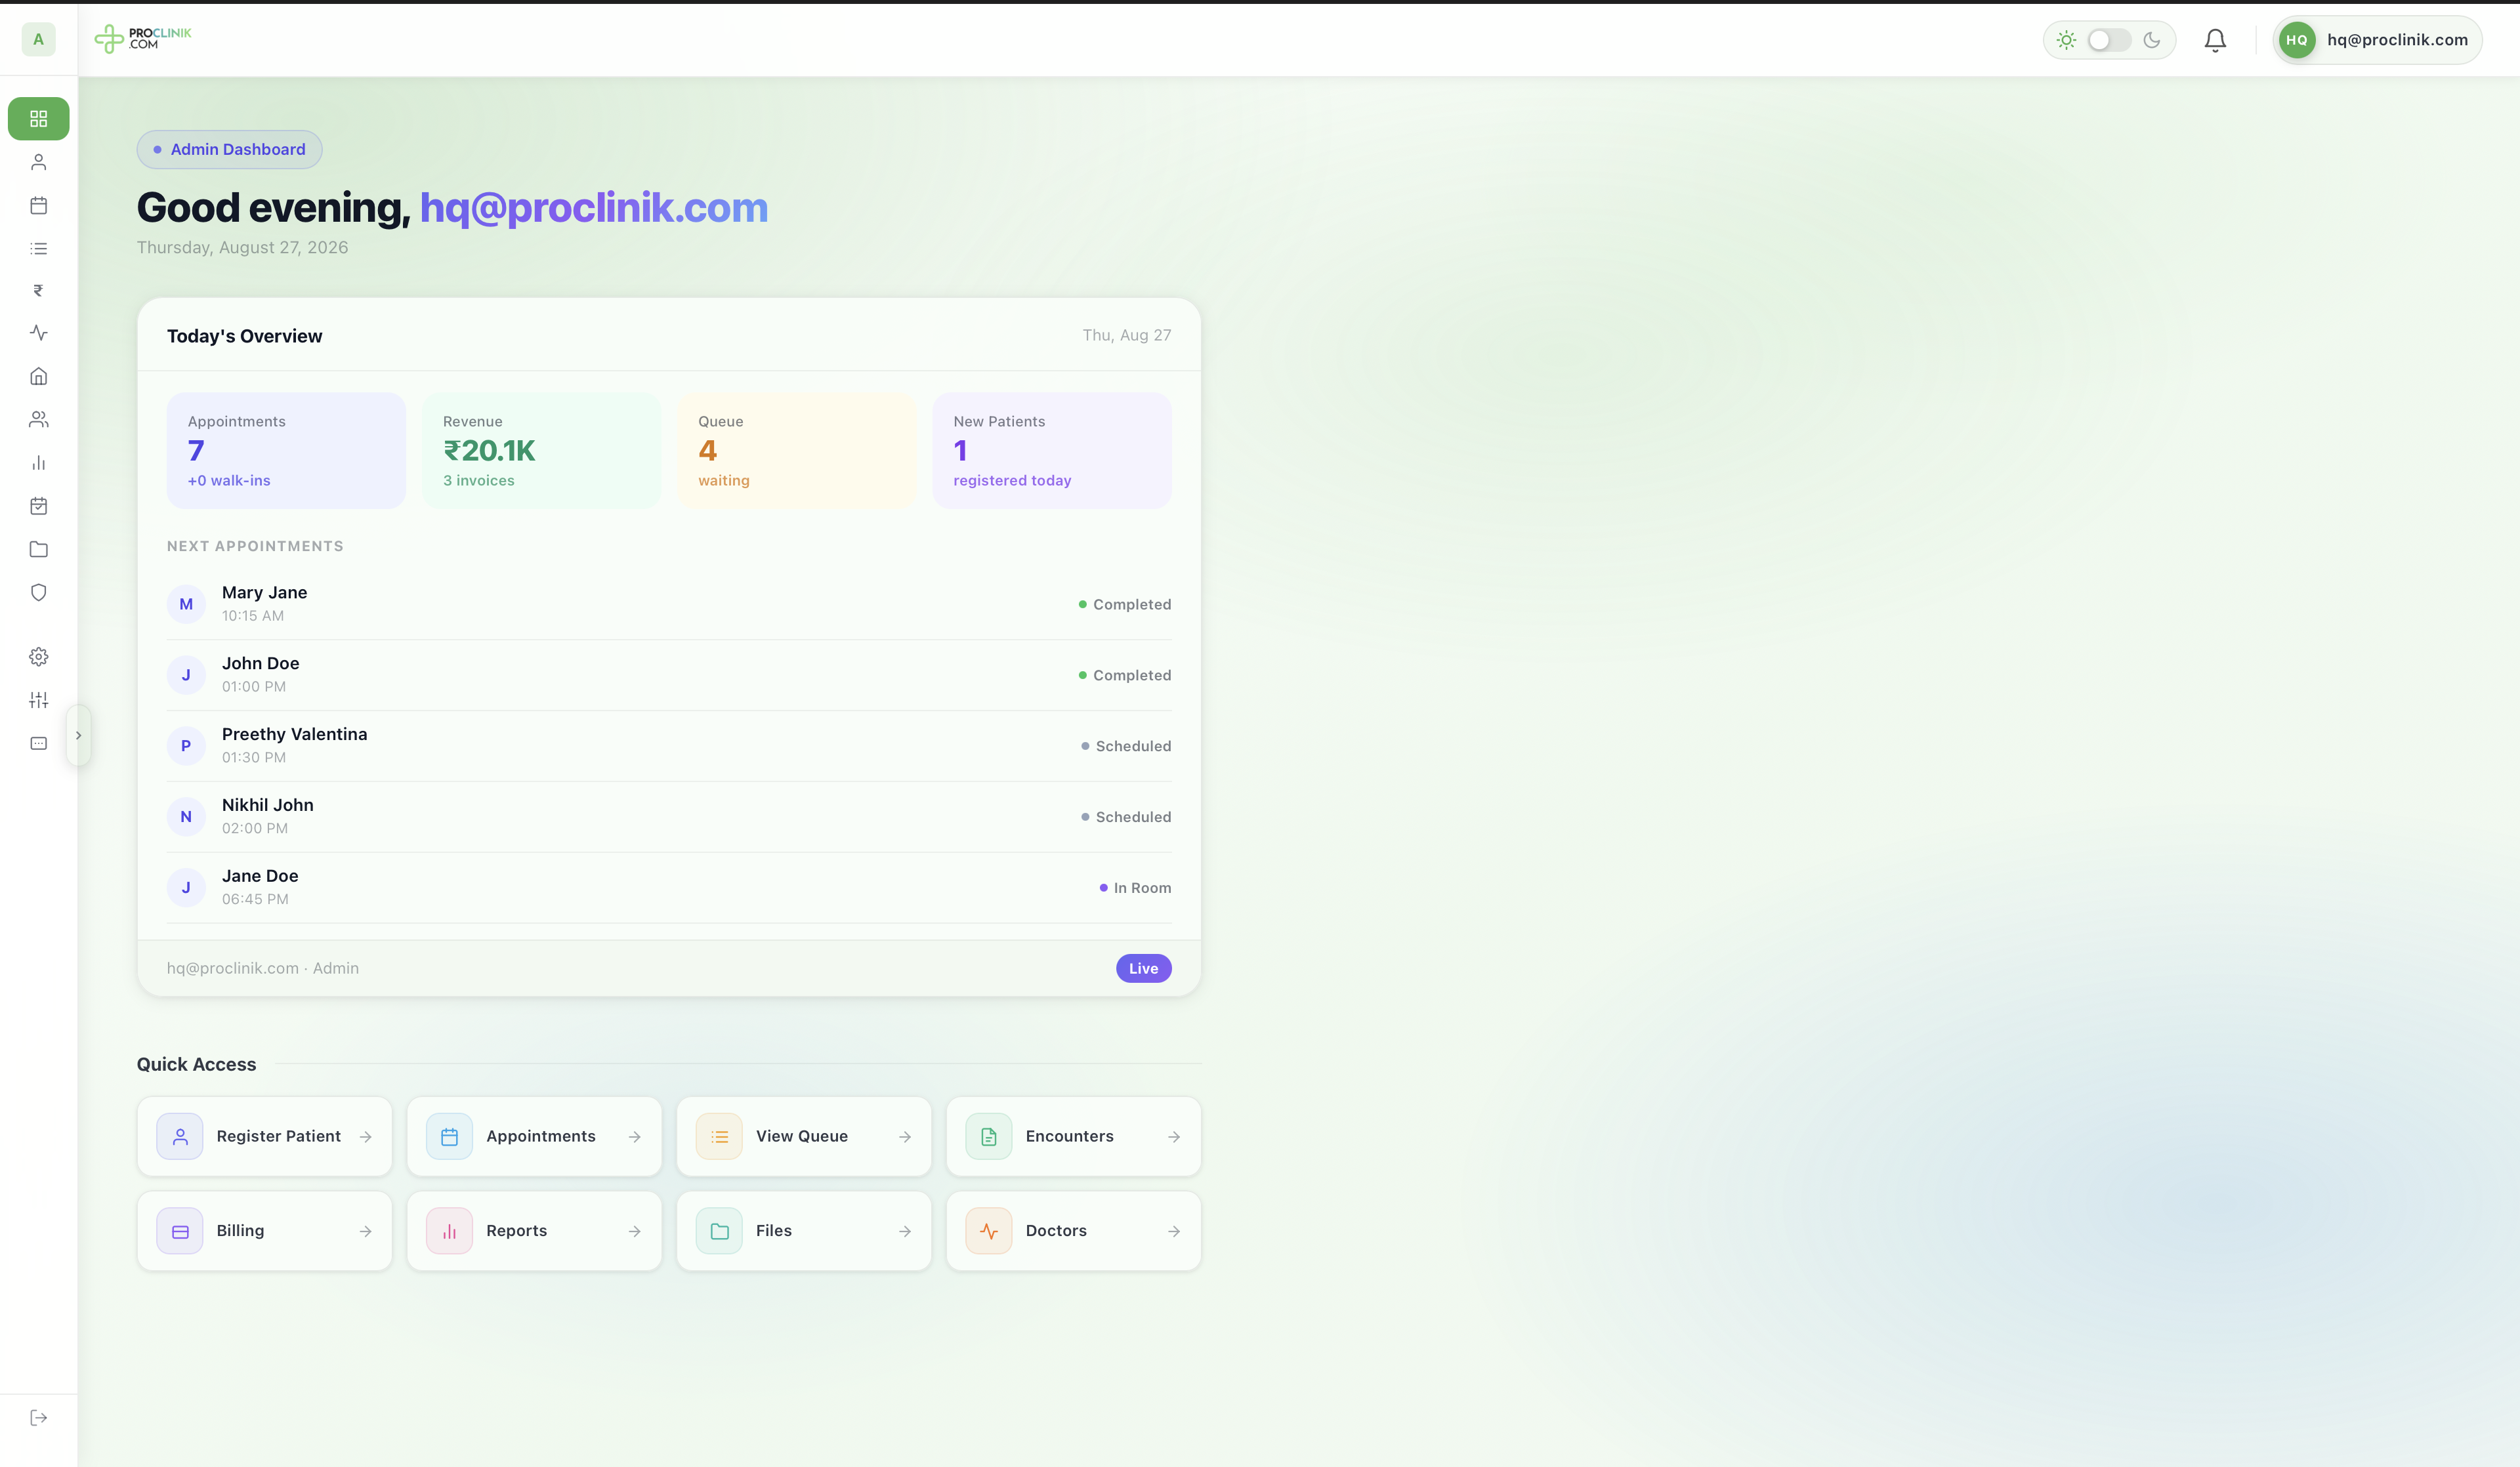Click the rupee billing sidebar icon
Image resolution: width=2520 pixels, height=1467 pixels.
point(38,291)
